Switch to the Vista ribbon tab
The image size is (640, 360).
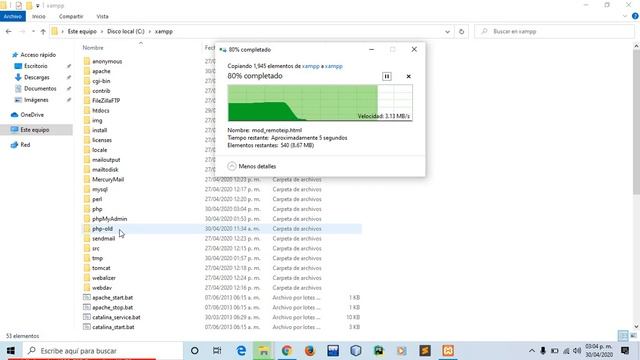(102, 16)
